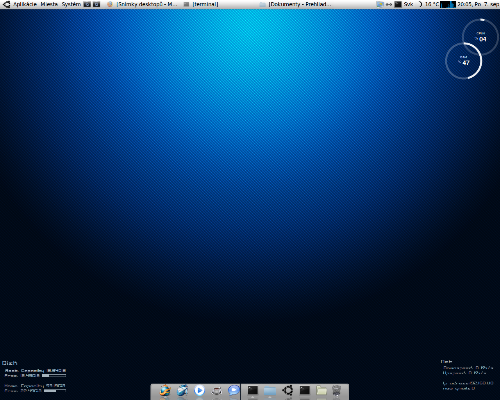
Task: Open the Aplikácie menu
Action: [25, 4]
